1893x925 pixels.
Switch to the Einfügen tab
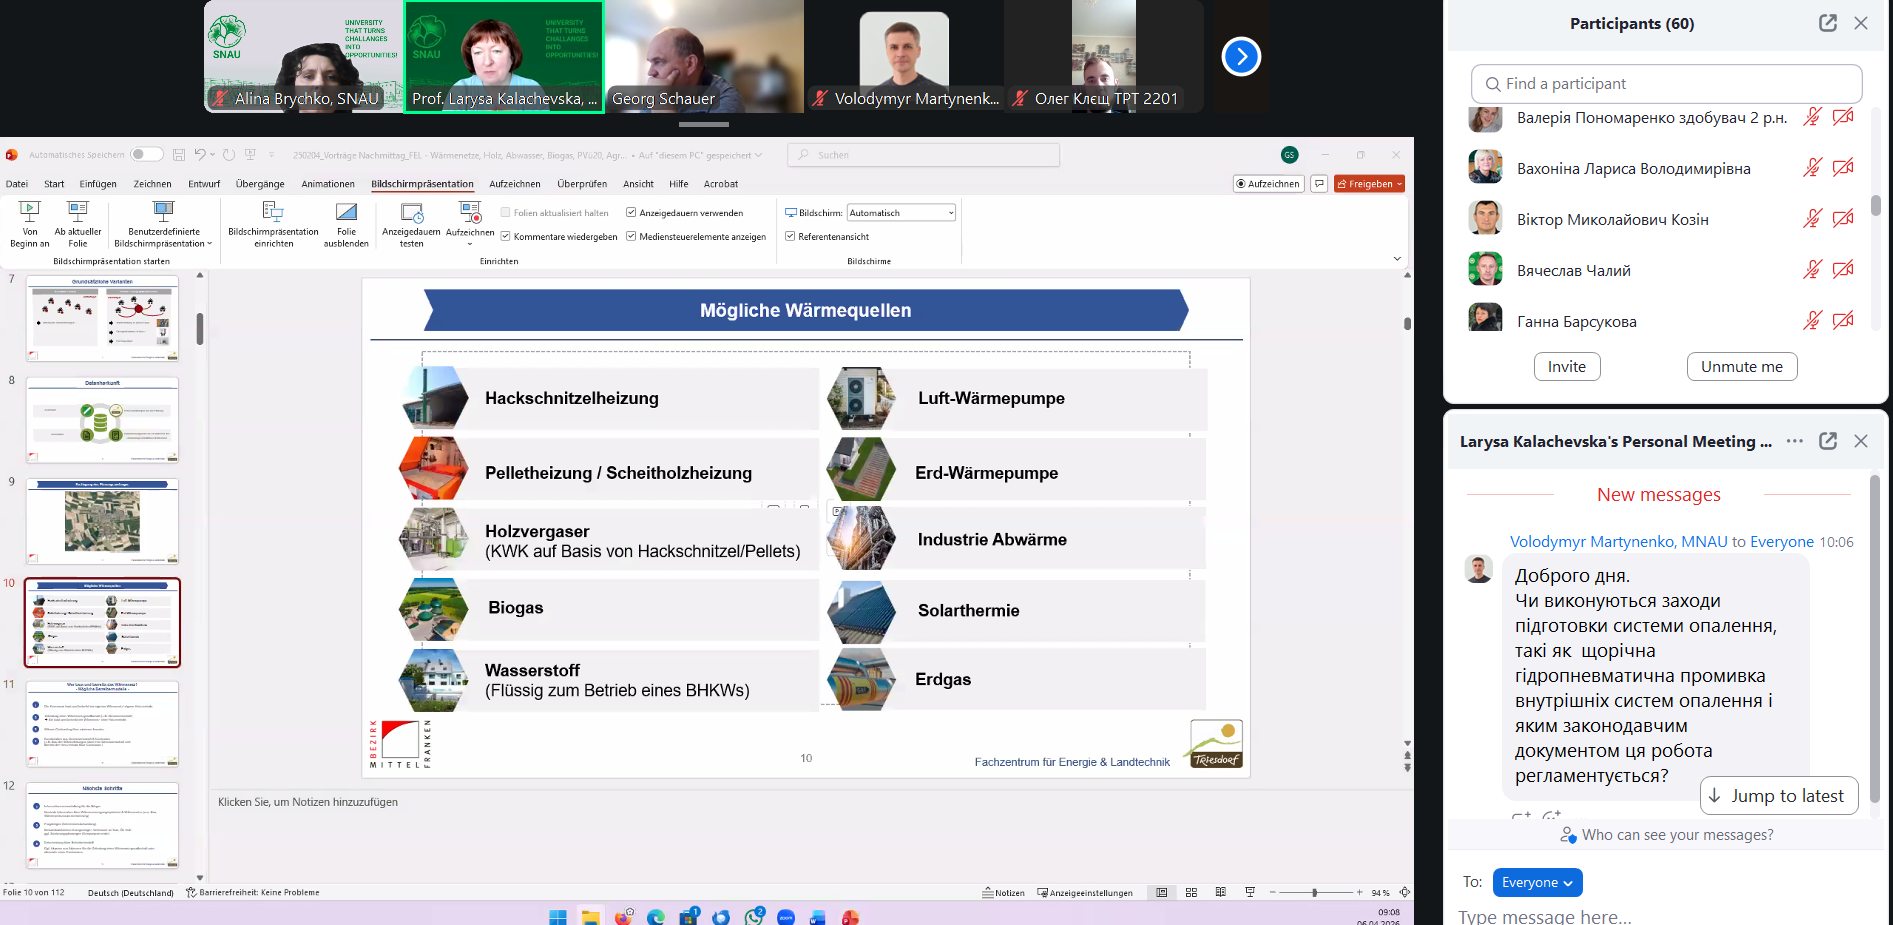(98, 184)
